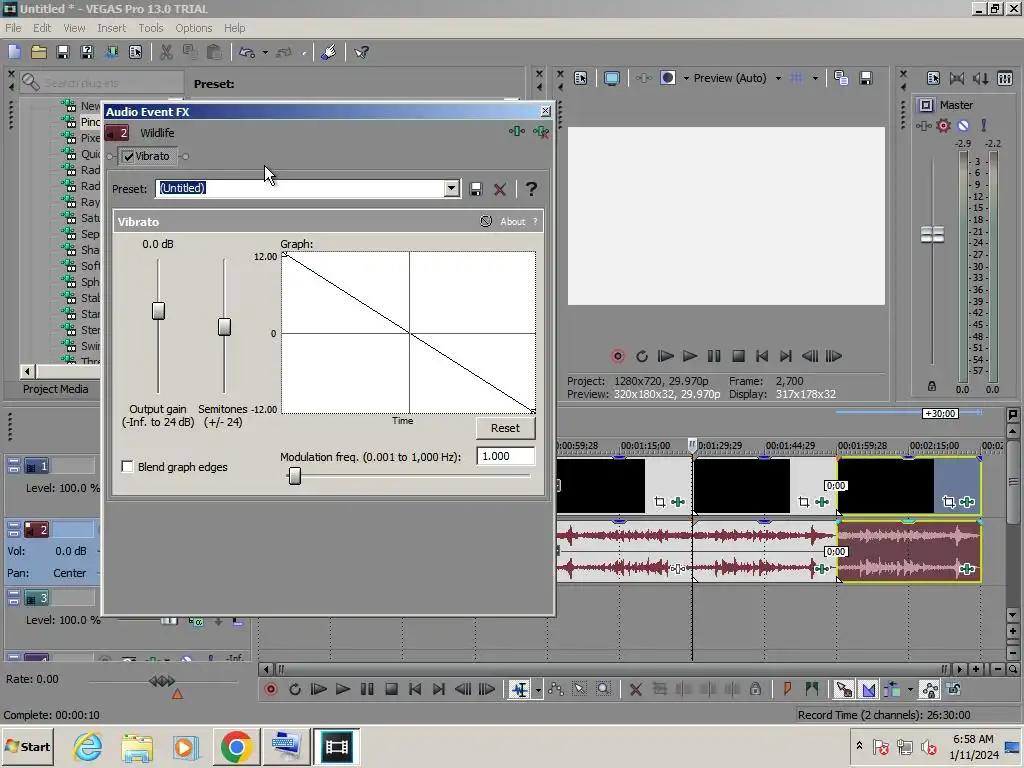1024x768 pixels.
Task: Click the Undo arrow icon
Action: click(x=247, y=52)
